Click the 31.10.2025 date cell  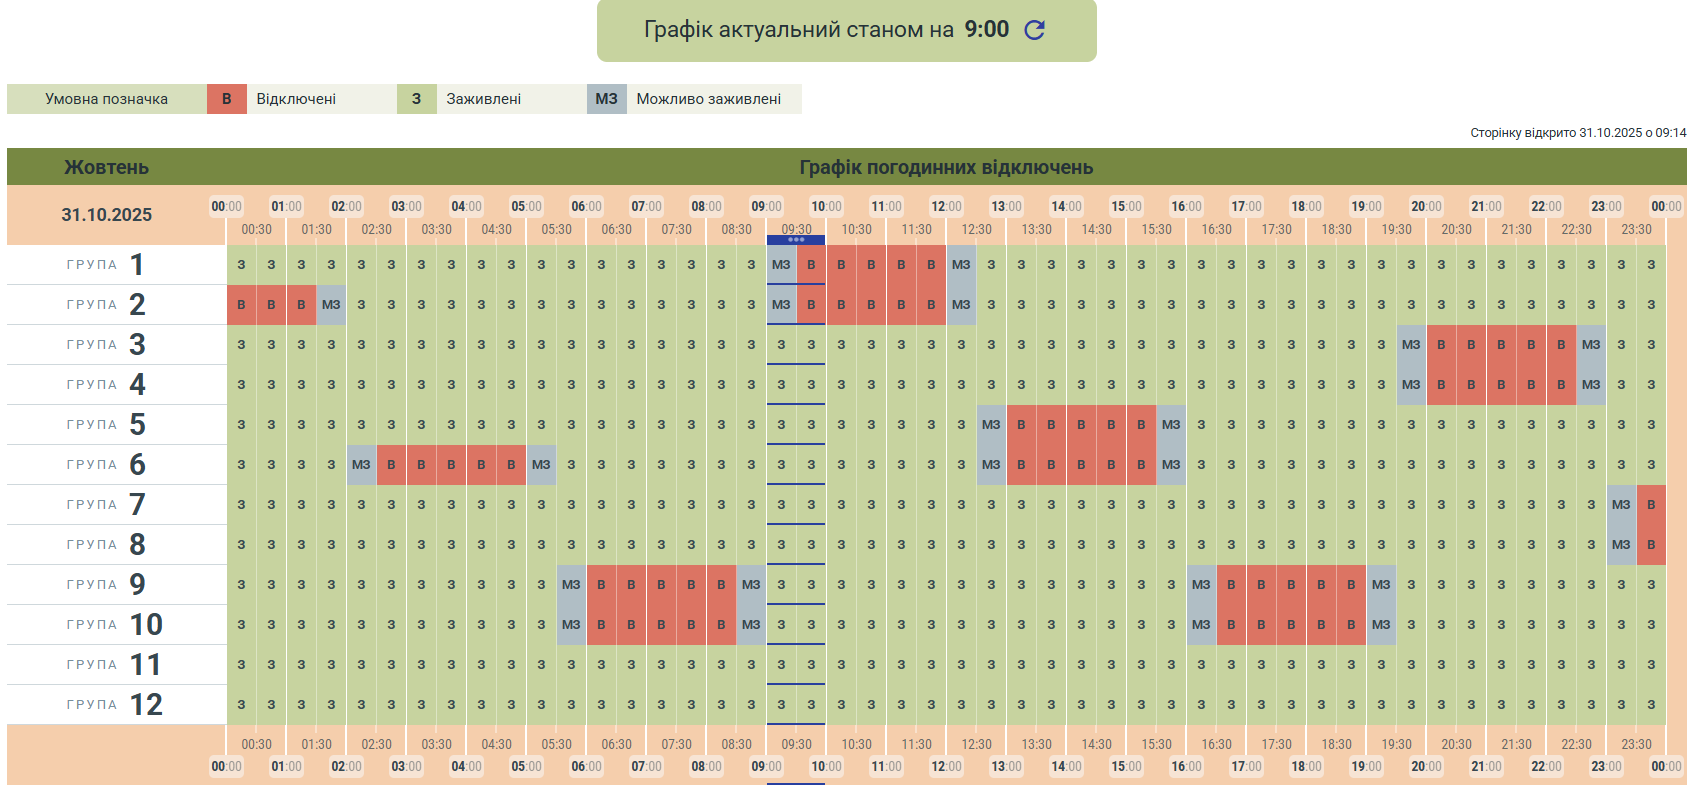(107, 215)
